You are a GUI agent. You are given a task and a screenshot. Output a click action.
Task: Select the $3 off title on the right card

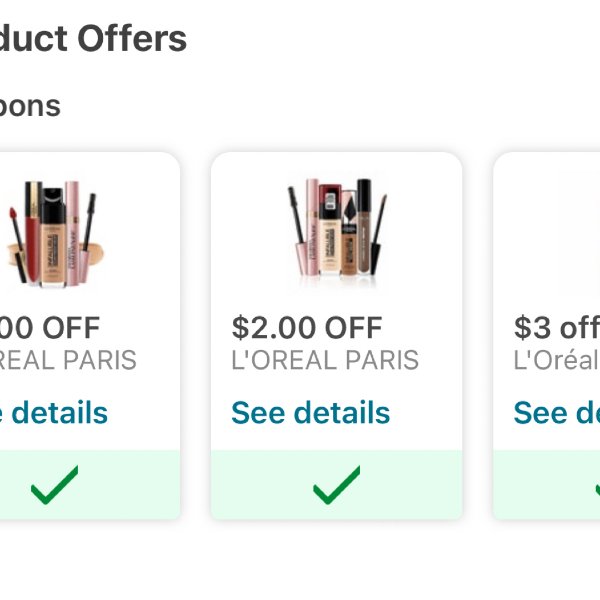557,328
